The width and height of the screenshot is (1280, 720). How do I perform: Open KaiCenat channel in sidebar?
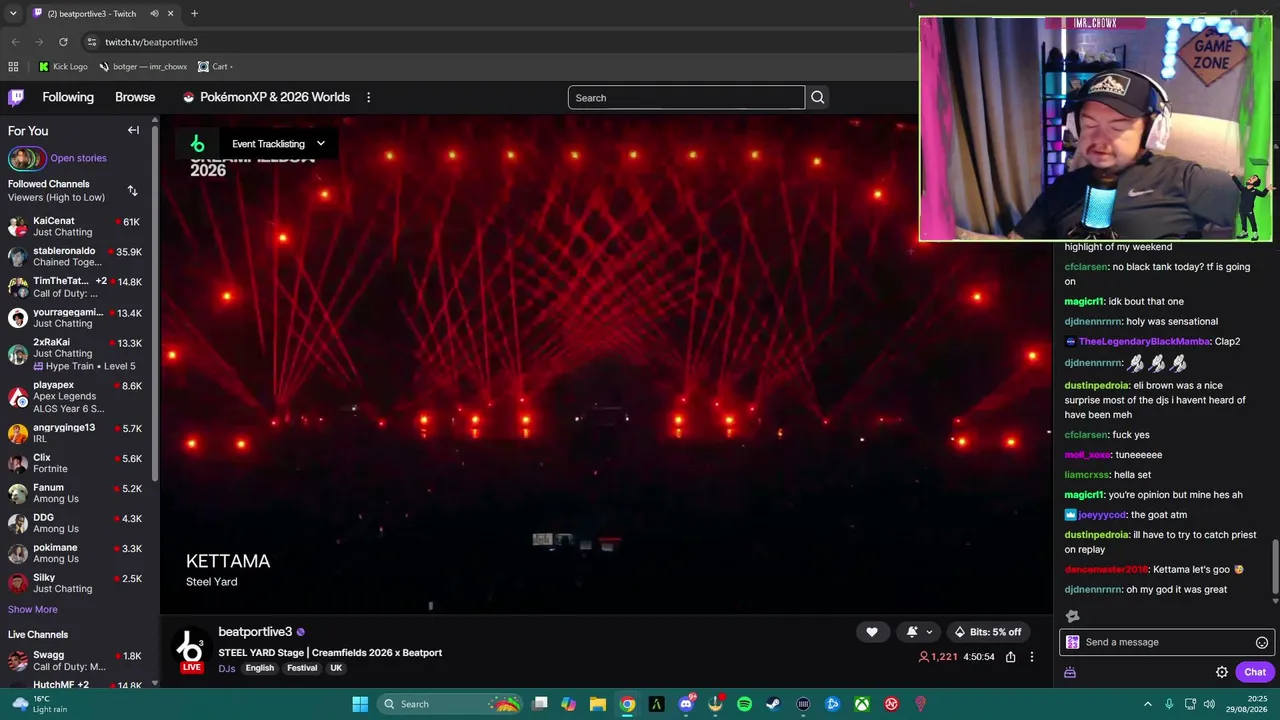(78, 226)
